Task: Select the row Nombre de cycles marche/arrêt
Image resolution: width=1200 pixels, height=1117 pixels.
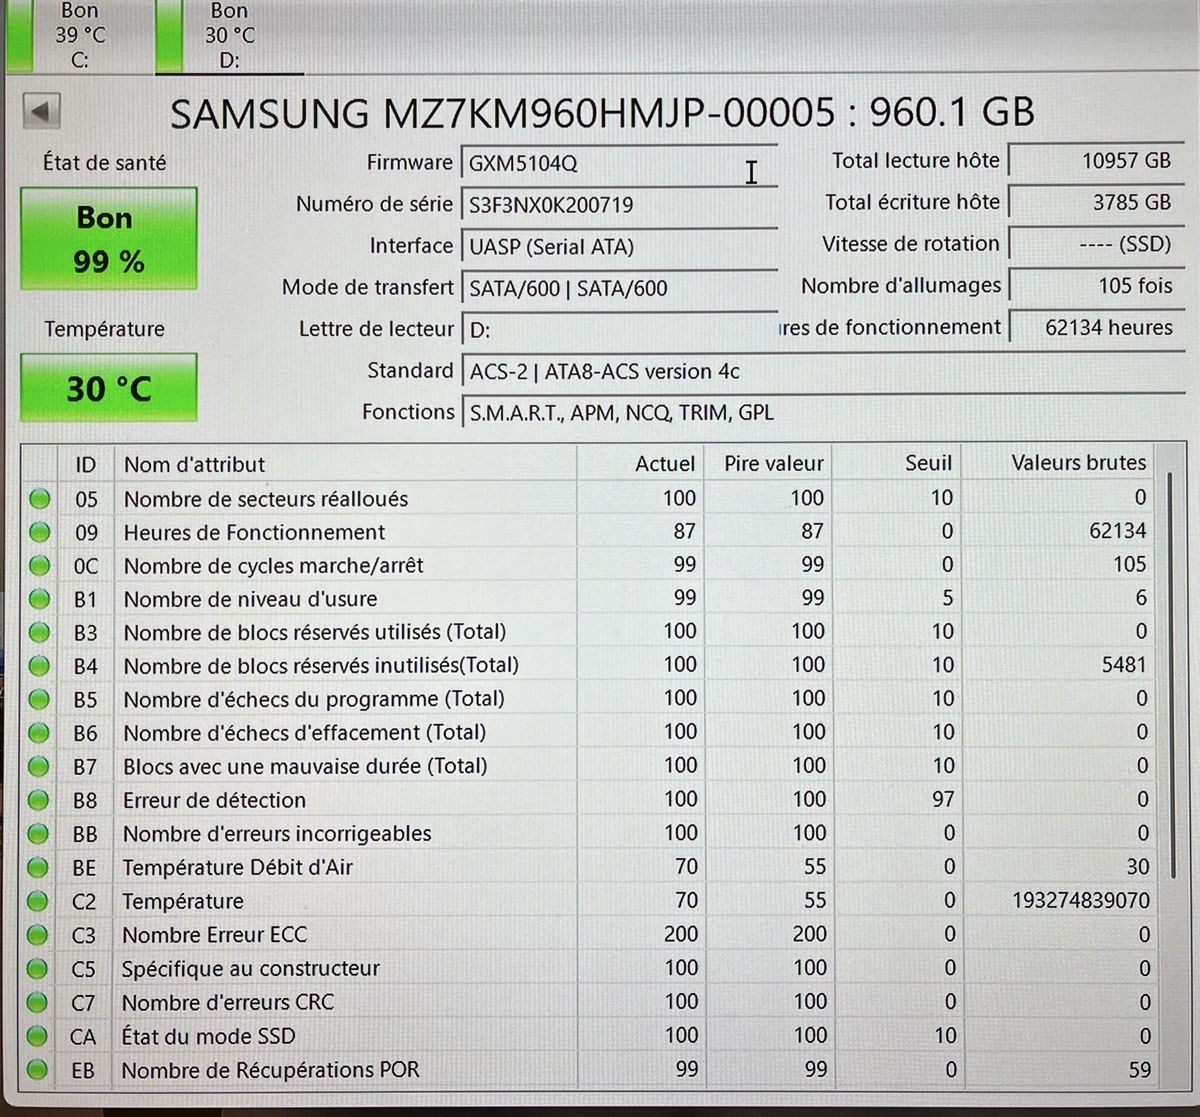Action: coord(587,565)
